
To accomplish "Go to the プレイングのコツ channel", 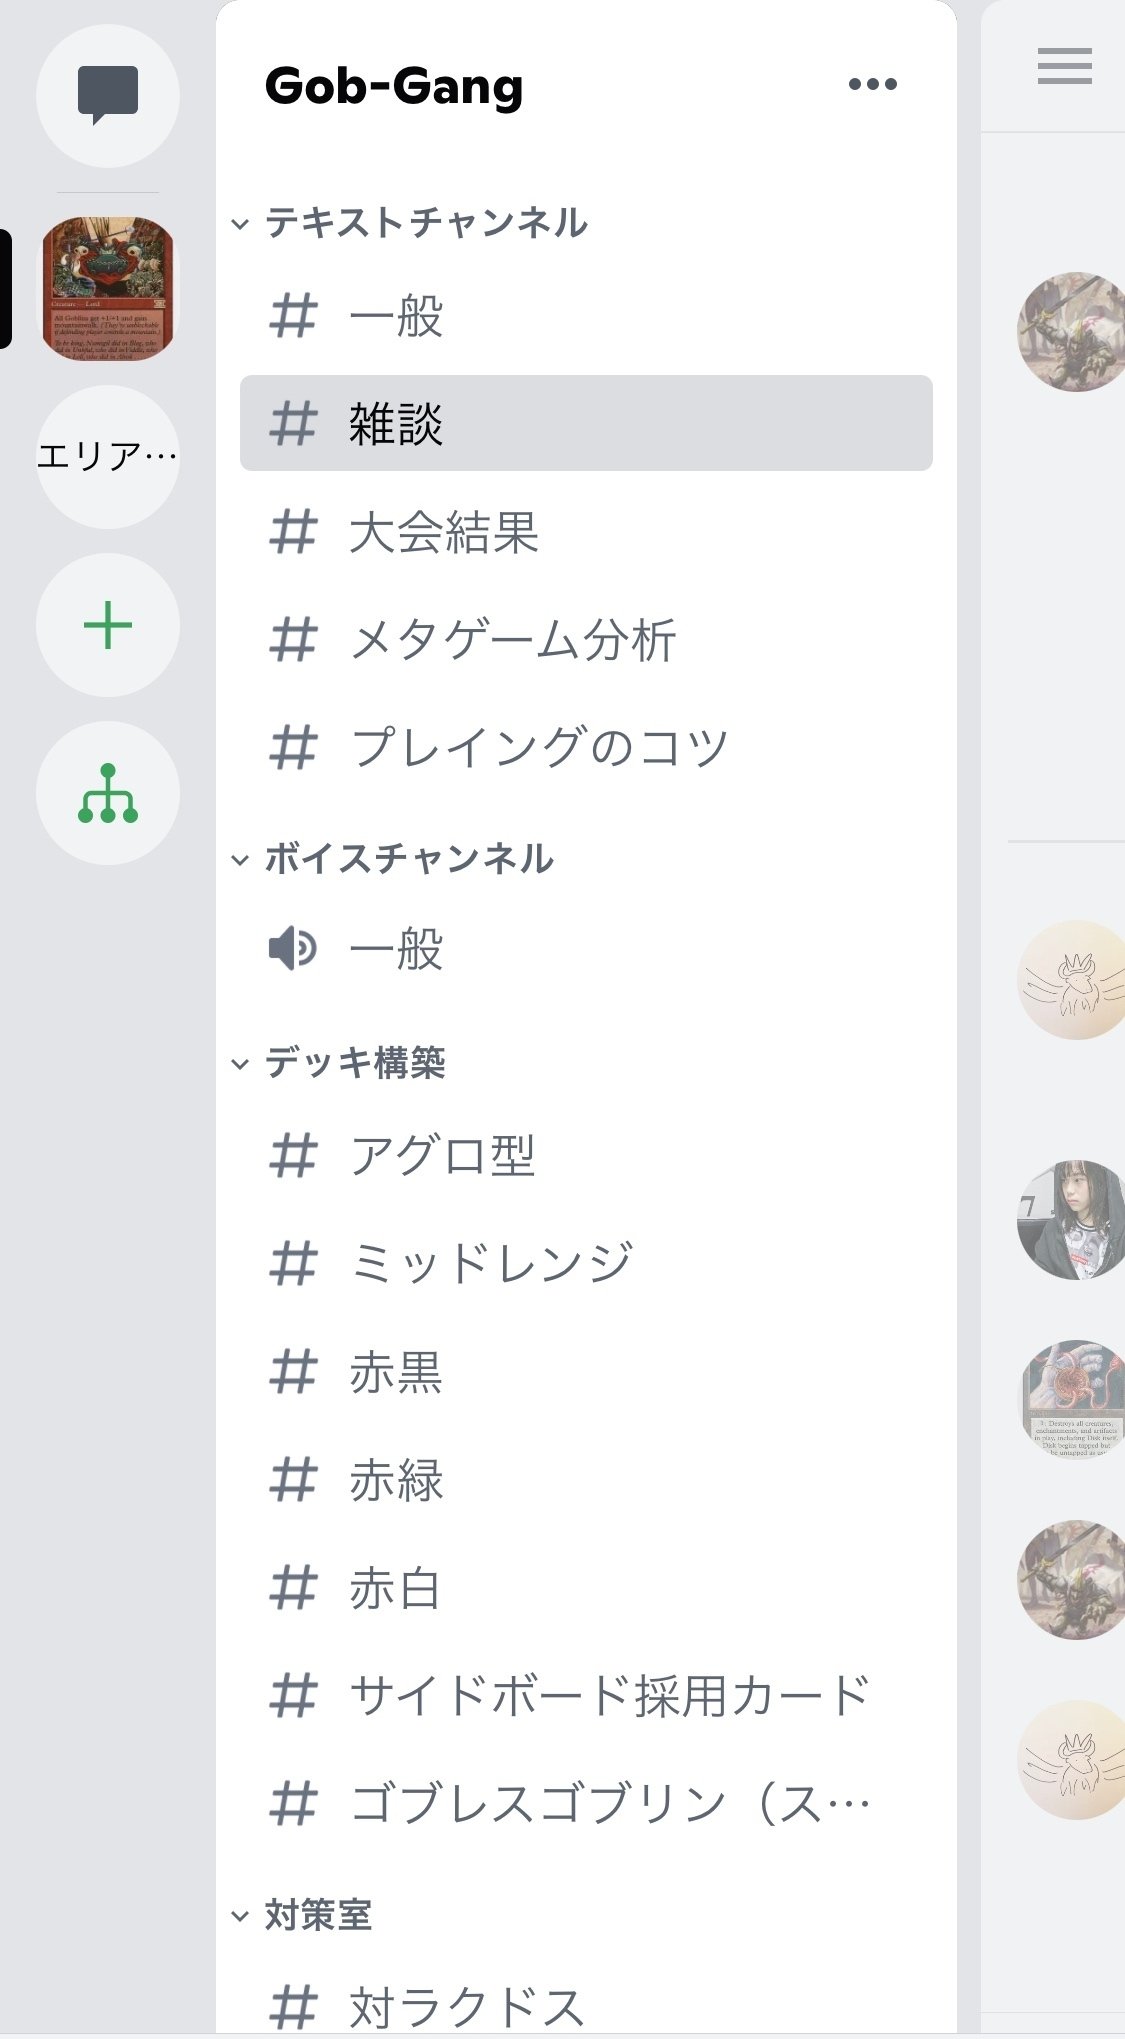I will [x=586, y=747].
